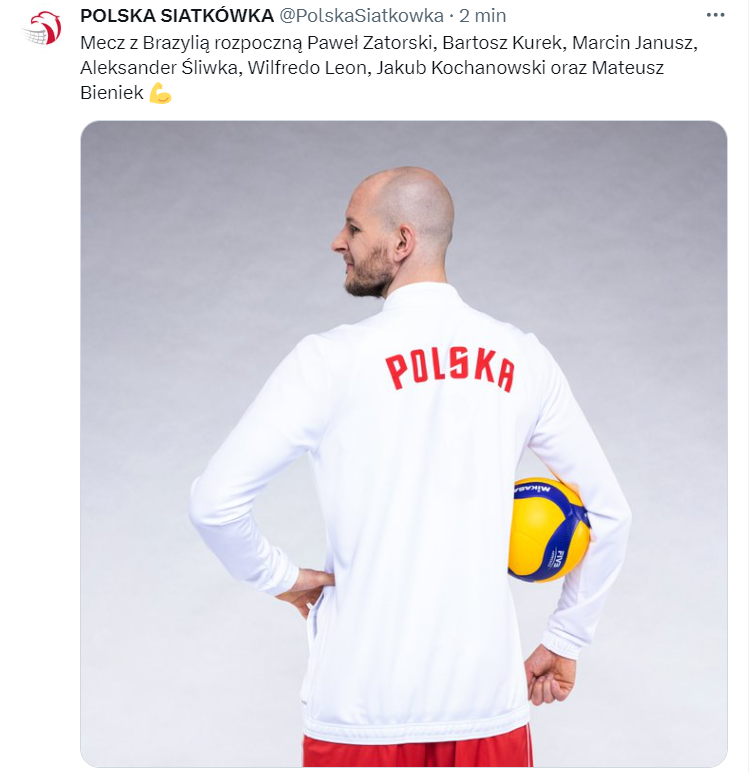Open the @PolskaSiatkowka handle link
The width and height of the screenshot is (752, 773).
point(361,16)
